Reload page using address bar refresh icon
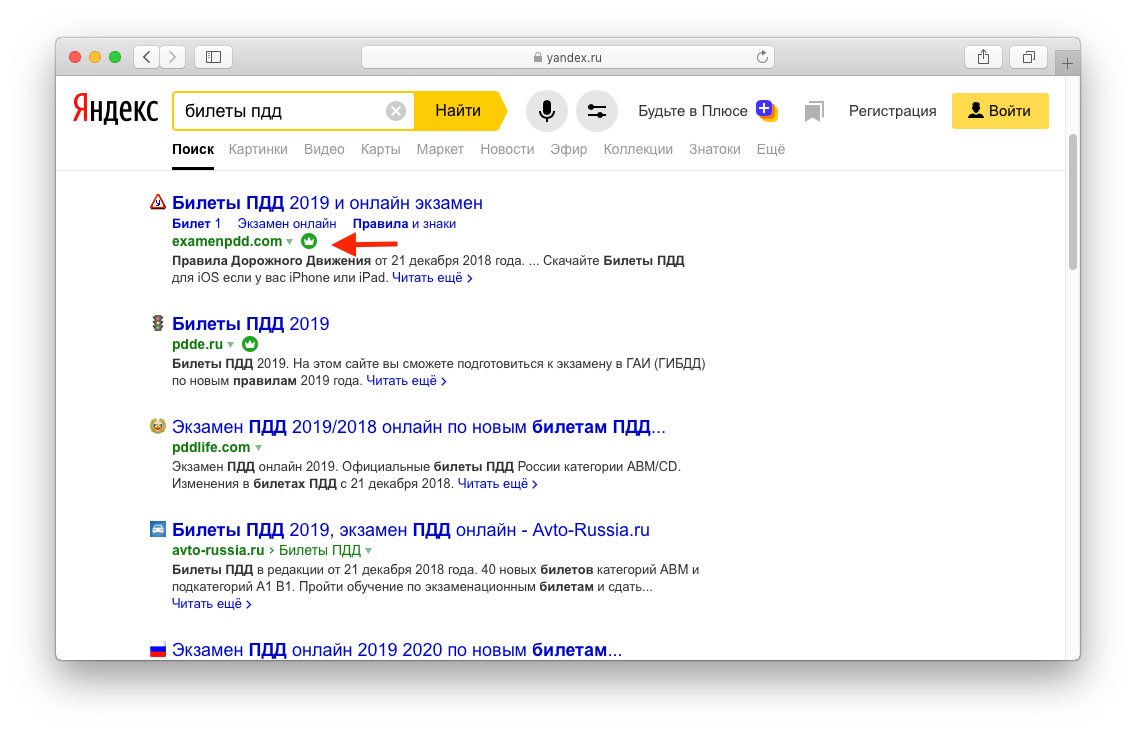Screen dimensions: 1136x734 [x=762, y=57]
